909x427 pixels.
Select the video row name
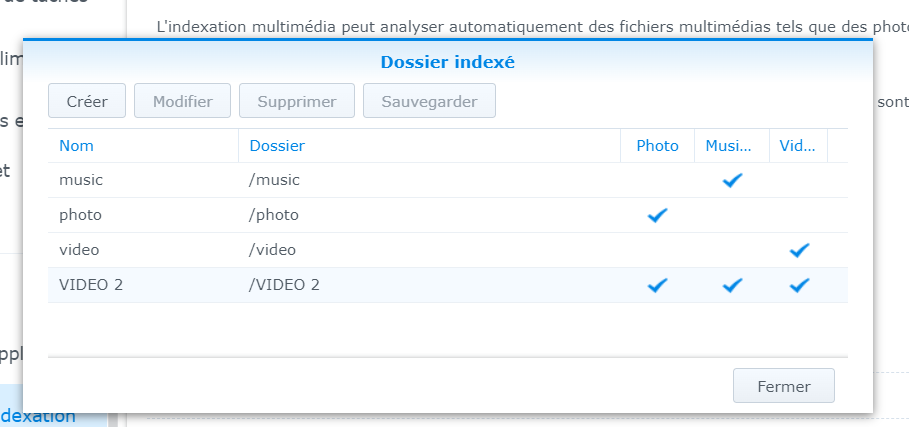pyautogui.click(x=80, y=250)
